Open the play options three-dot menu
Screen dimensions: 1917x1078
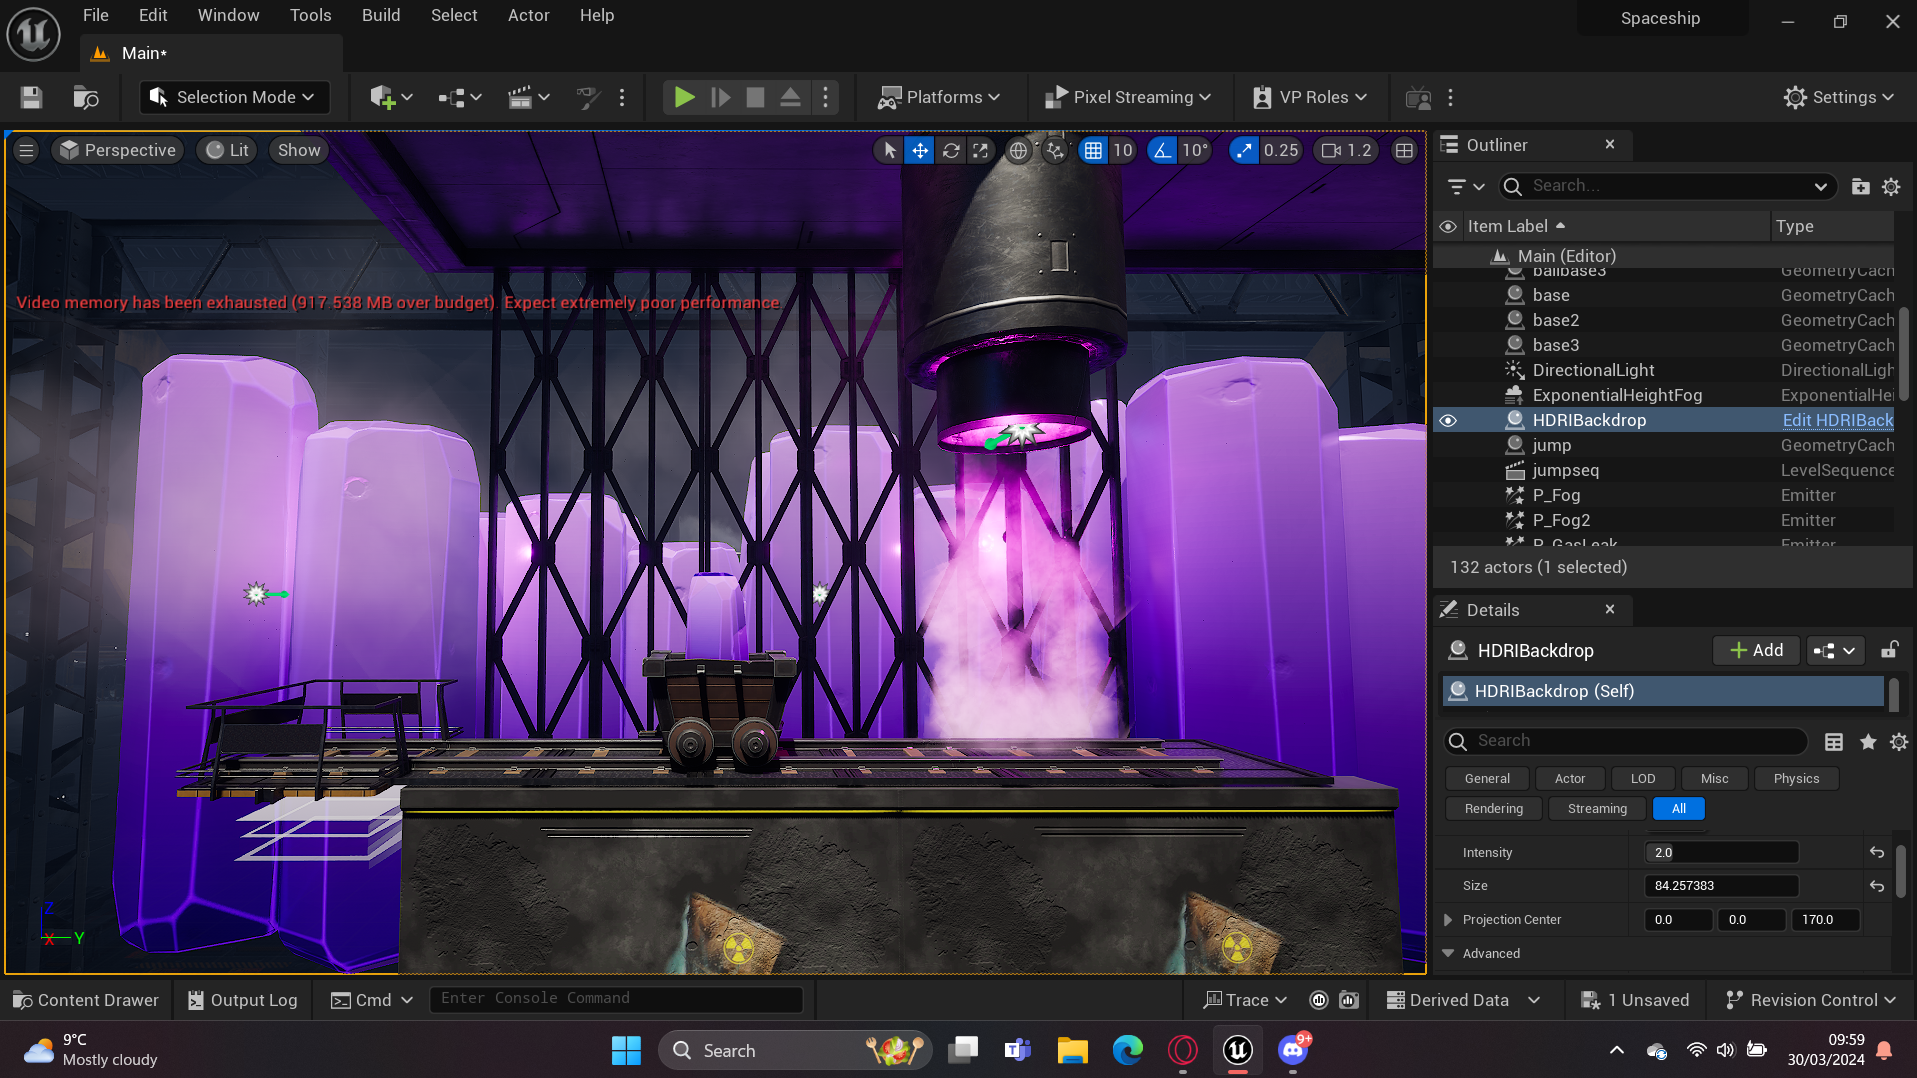pos(825,97)
